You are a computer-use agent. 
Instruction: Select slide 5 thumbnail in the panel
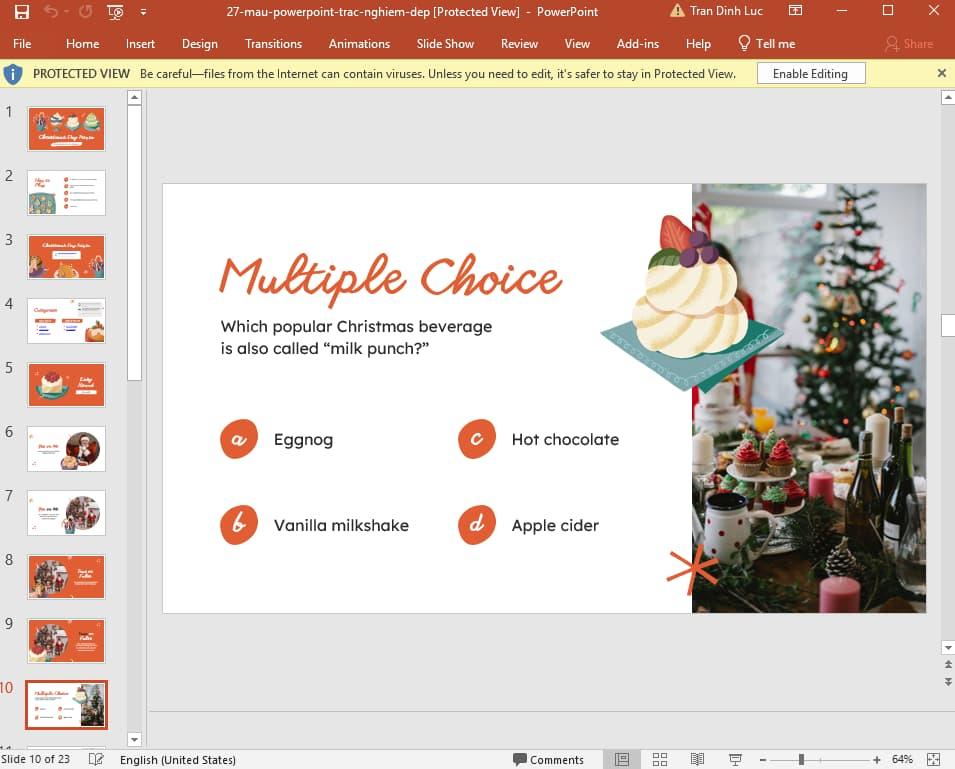point(66,384)
